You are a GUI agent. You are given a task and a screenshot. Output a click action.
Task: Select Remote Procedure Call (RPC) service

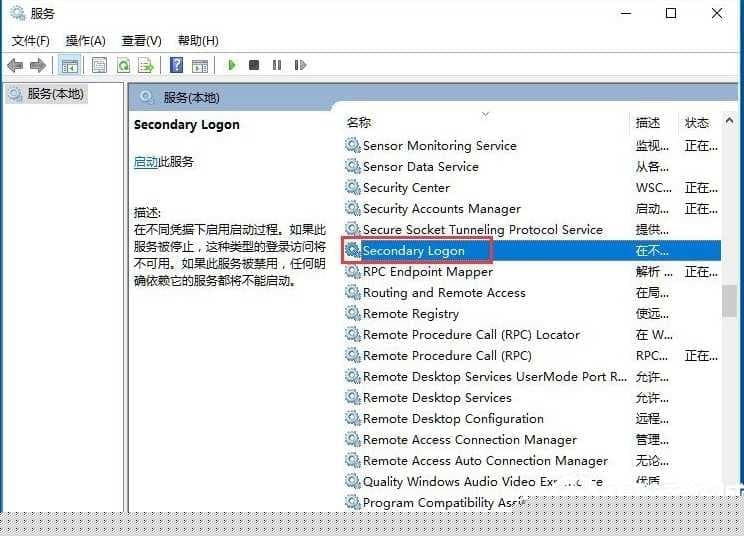point(447,356)
